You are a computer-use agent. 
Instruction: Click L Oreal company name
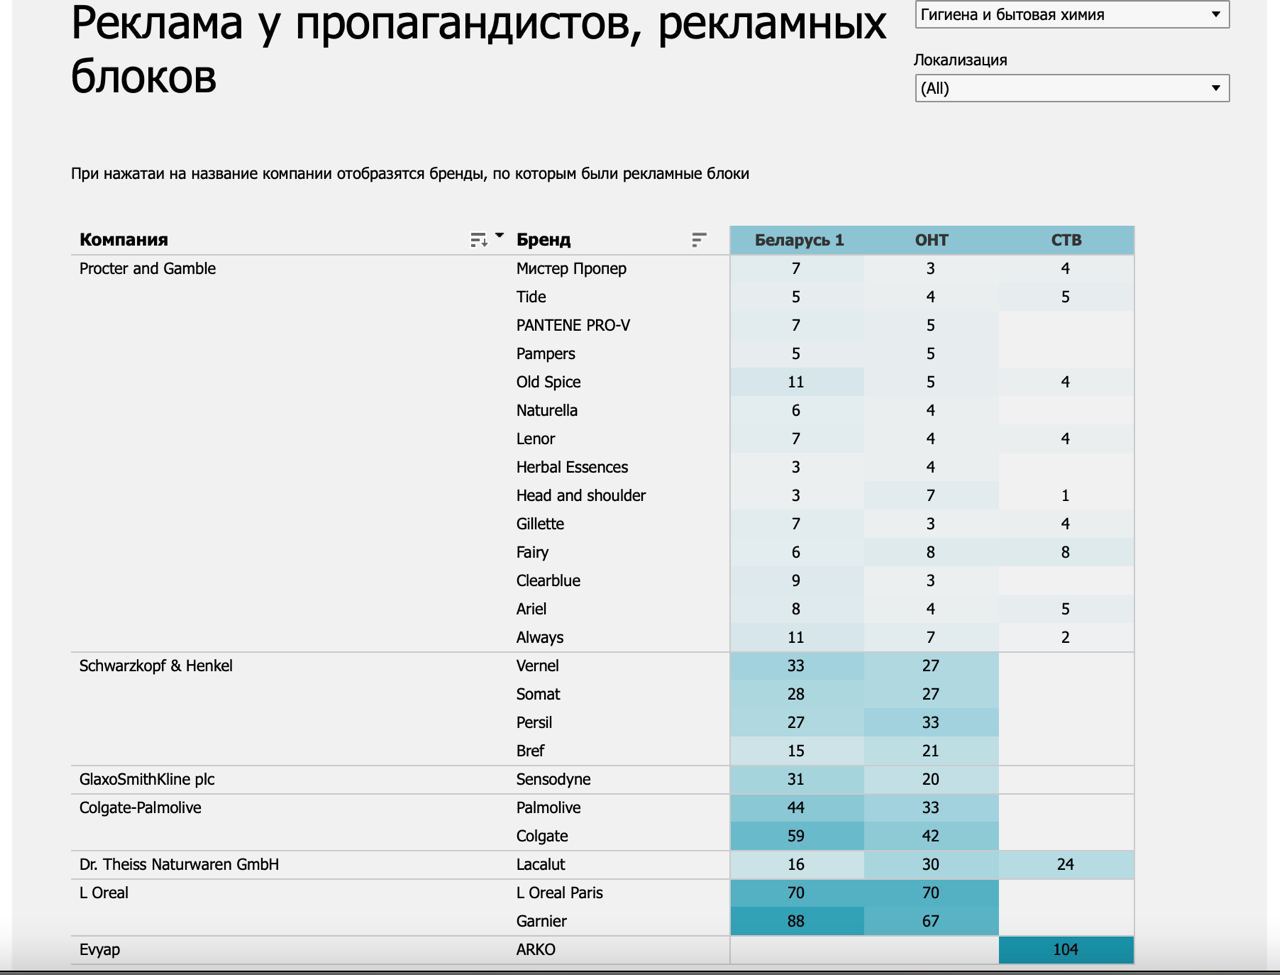(104, 893)
